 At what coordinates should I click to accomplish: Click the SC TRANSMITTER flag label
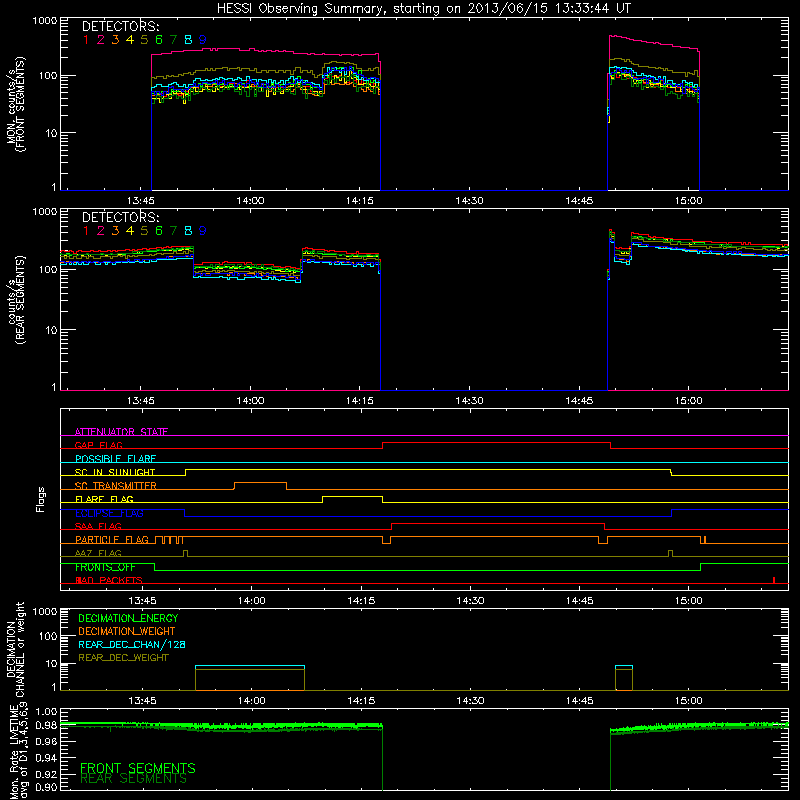click(x=115, y=486)
